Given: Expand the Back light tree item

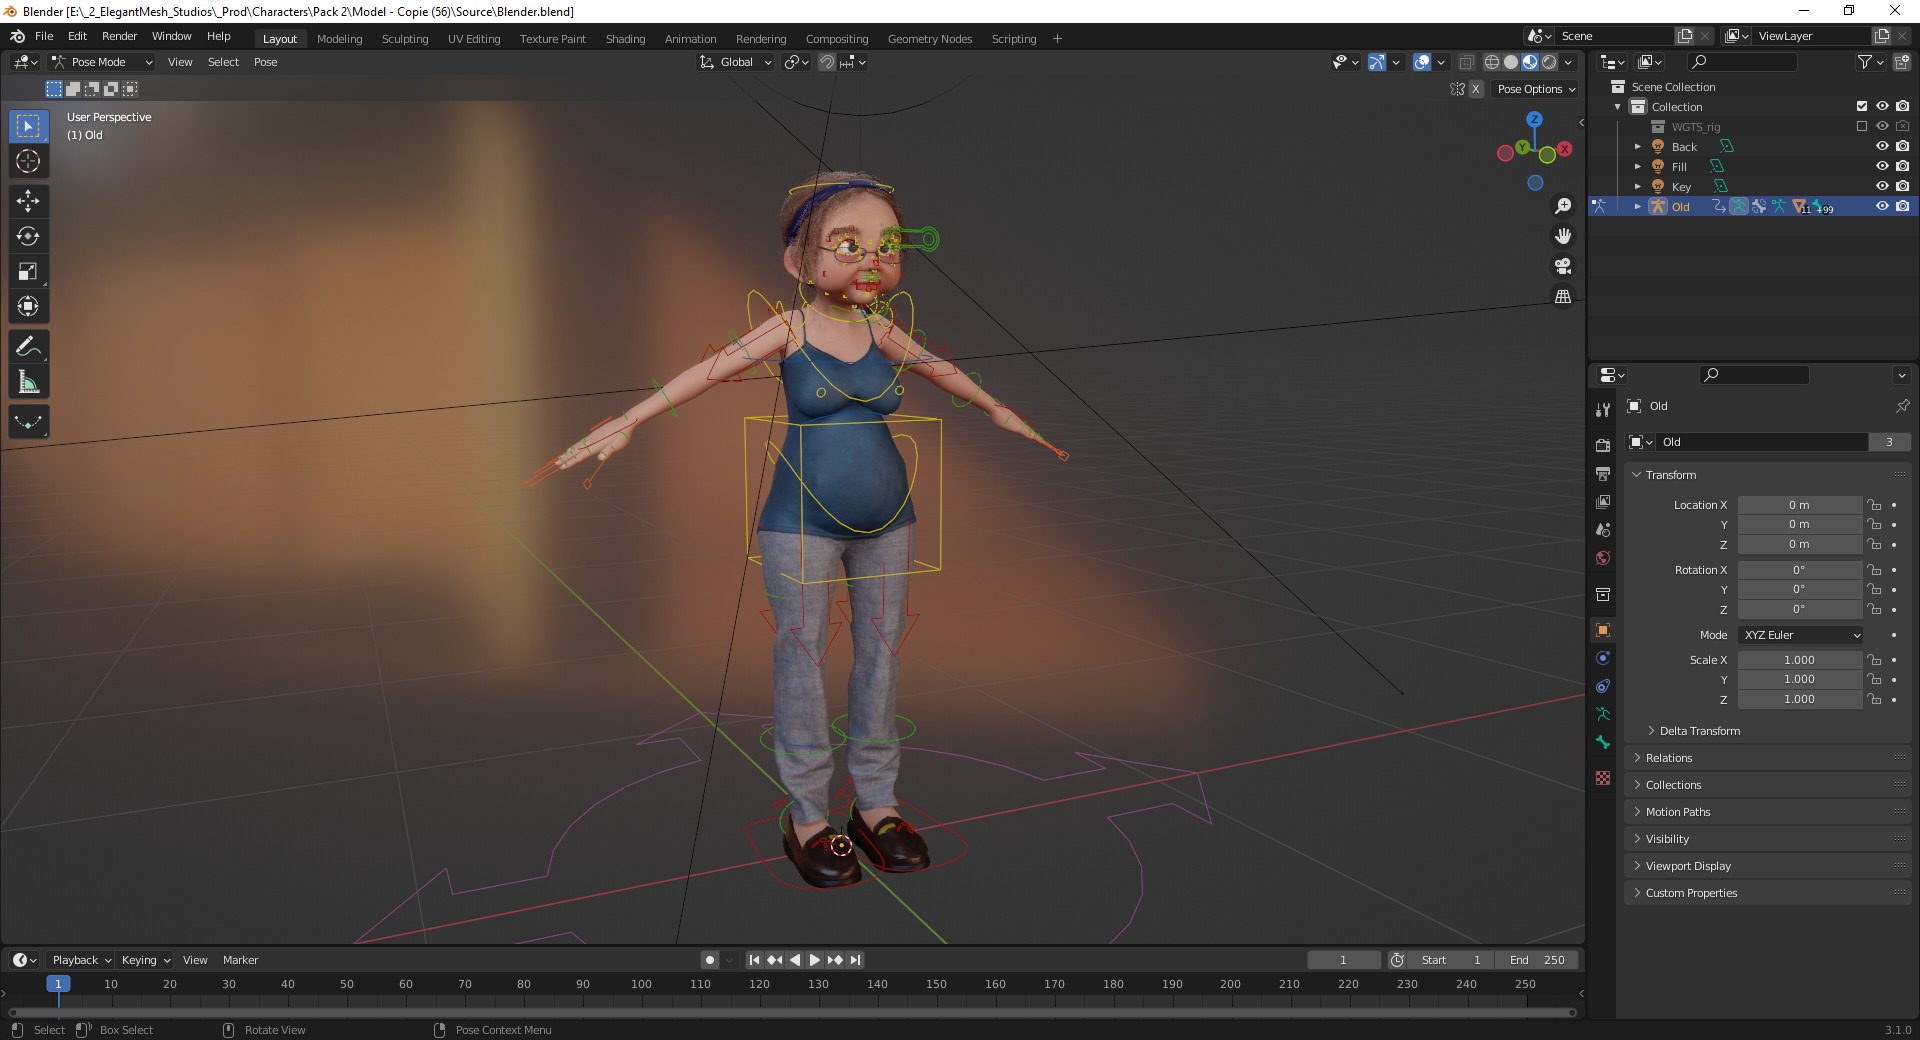Looking at the screenshot, I should point(1638,147).
